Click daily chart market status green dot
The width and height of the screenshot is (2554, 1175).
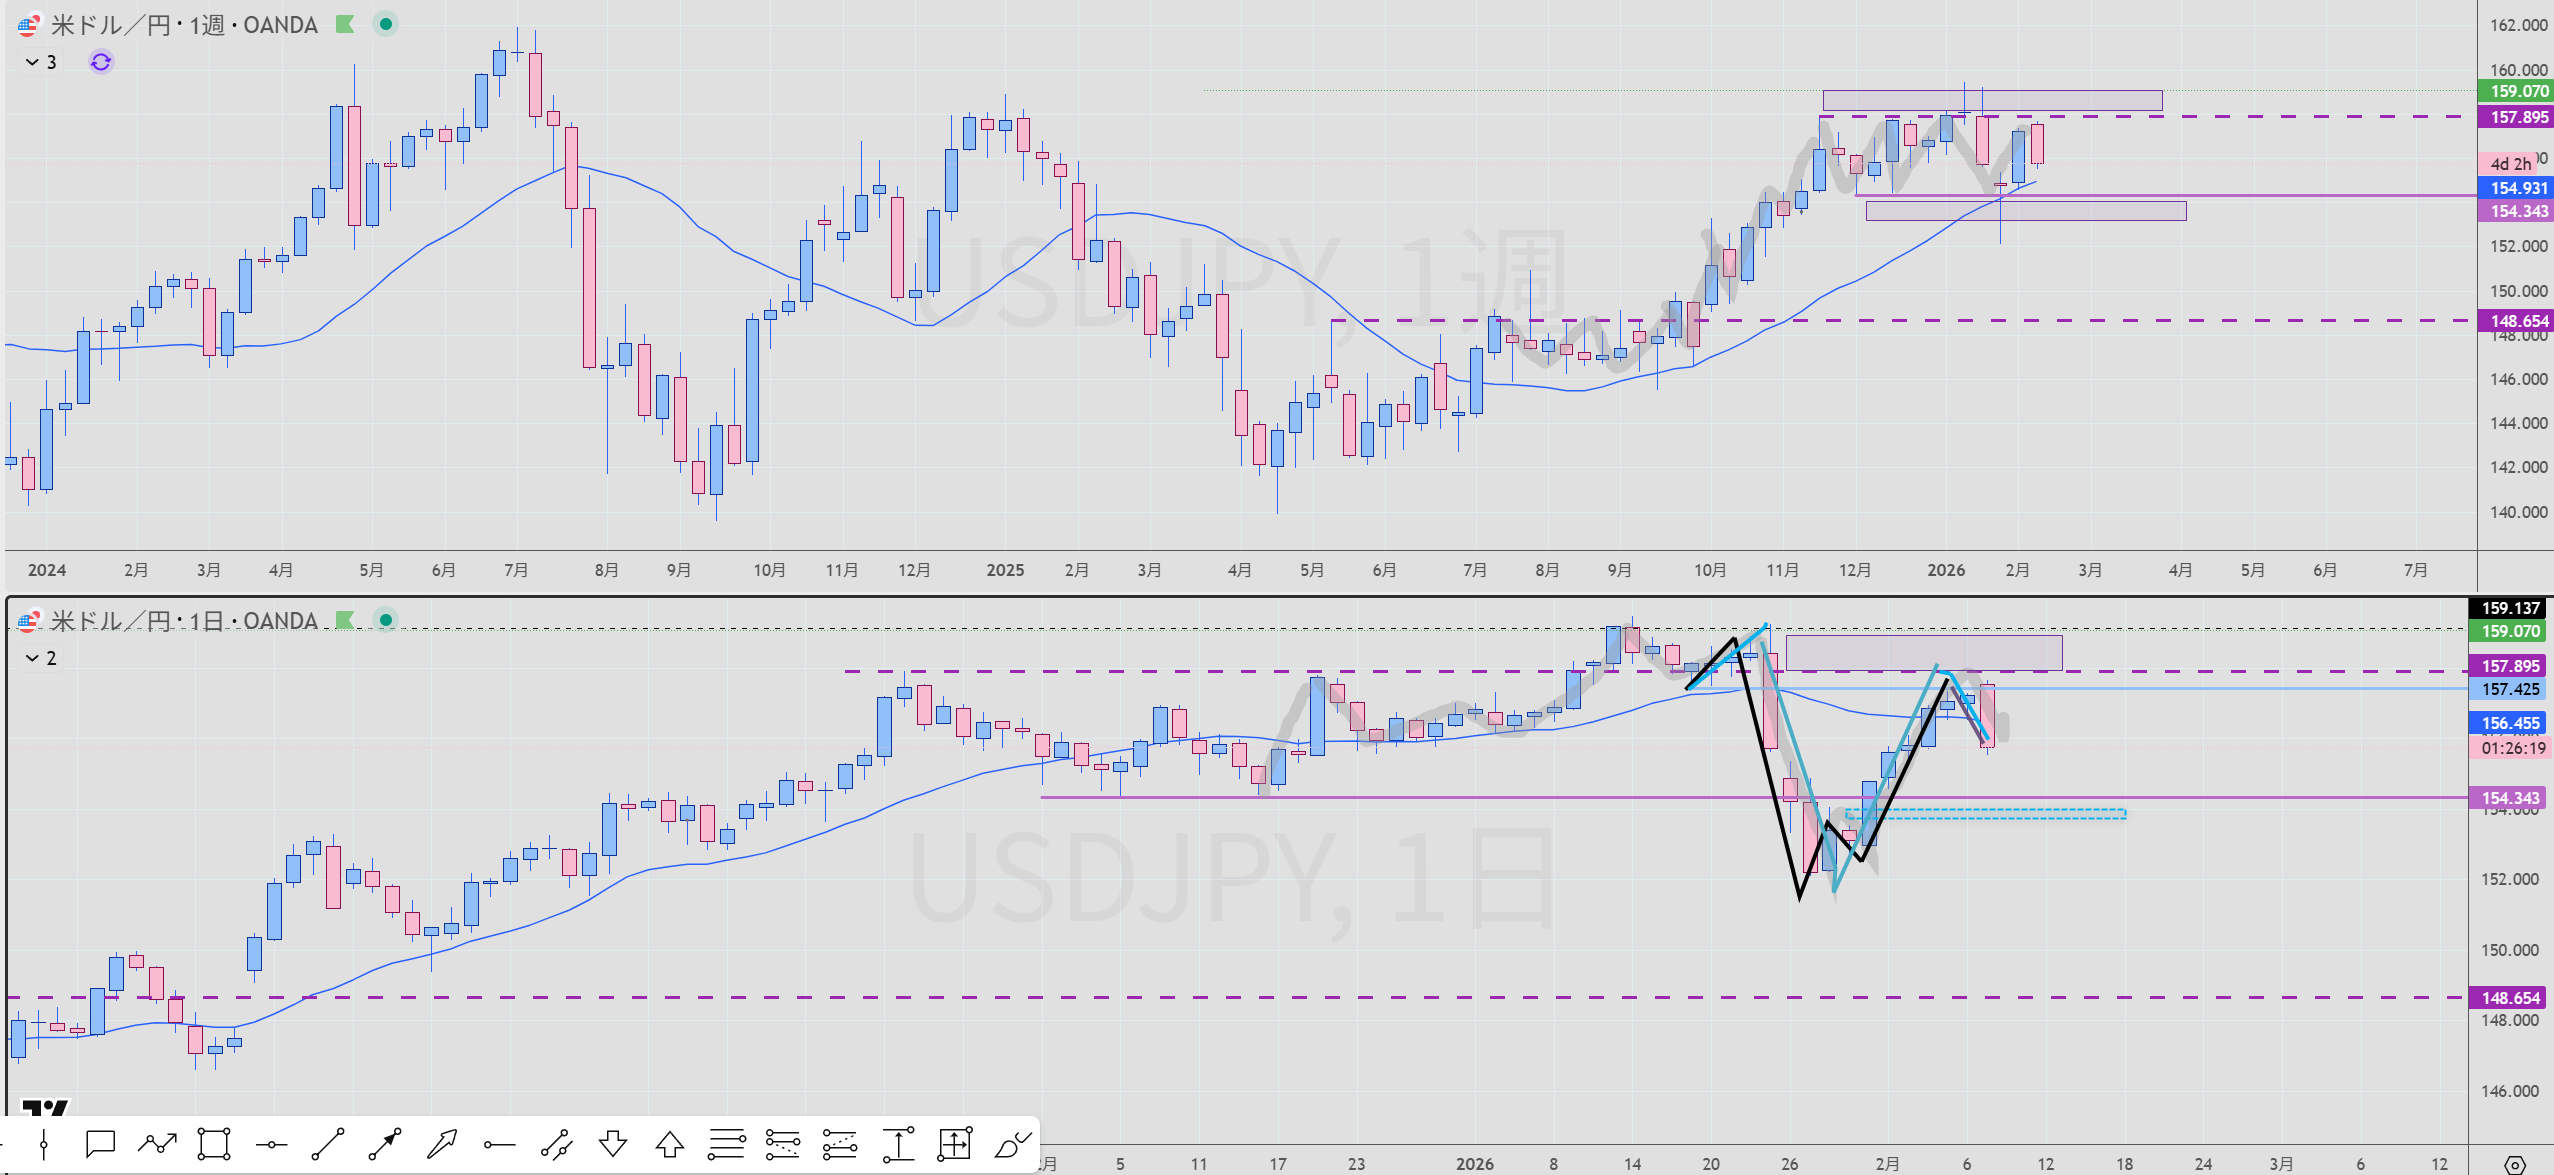tap(385, 620)
